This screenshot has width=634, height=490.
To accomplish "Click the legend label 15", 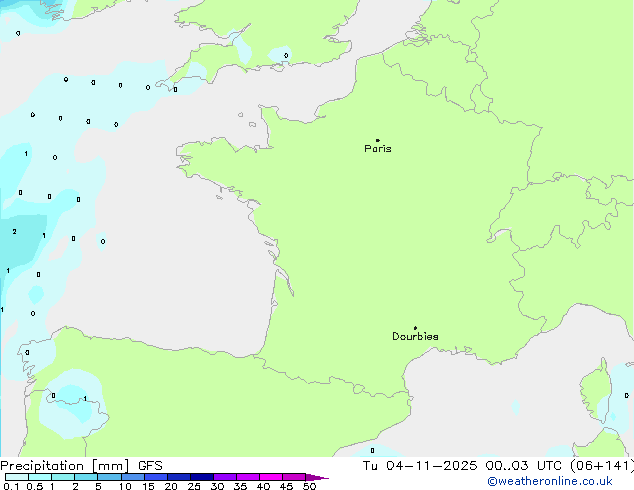I will 148,486.
